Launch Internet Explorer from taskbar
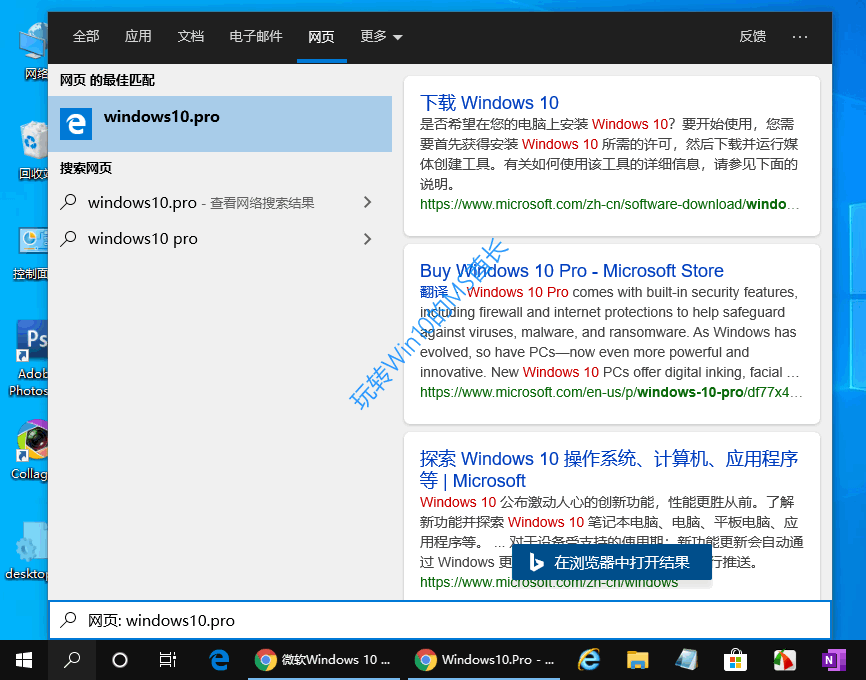Screen dimensions: 866x680 tap(589, 660)
